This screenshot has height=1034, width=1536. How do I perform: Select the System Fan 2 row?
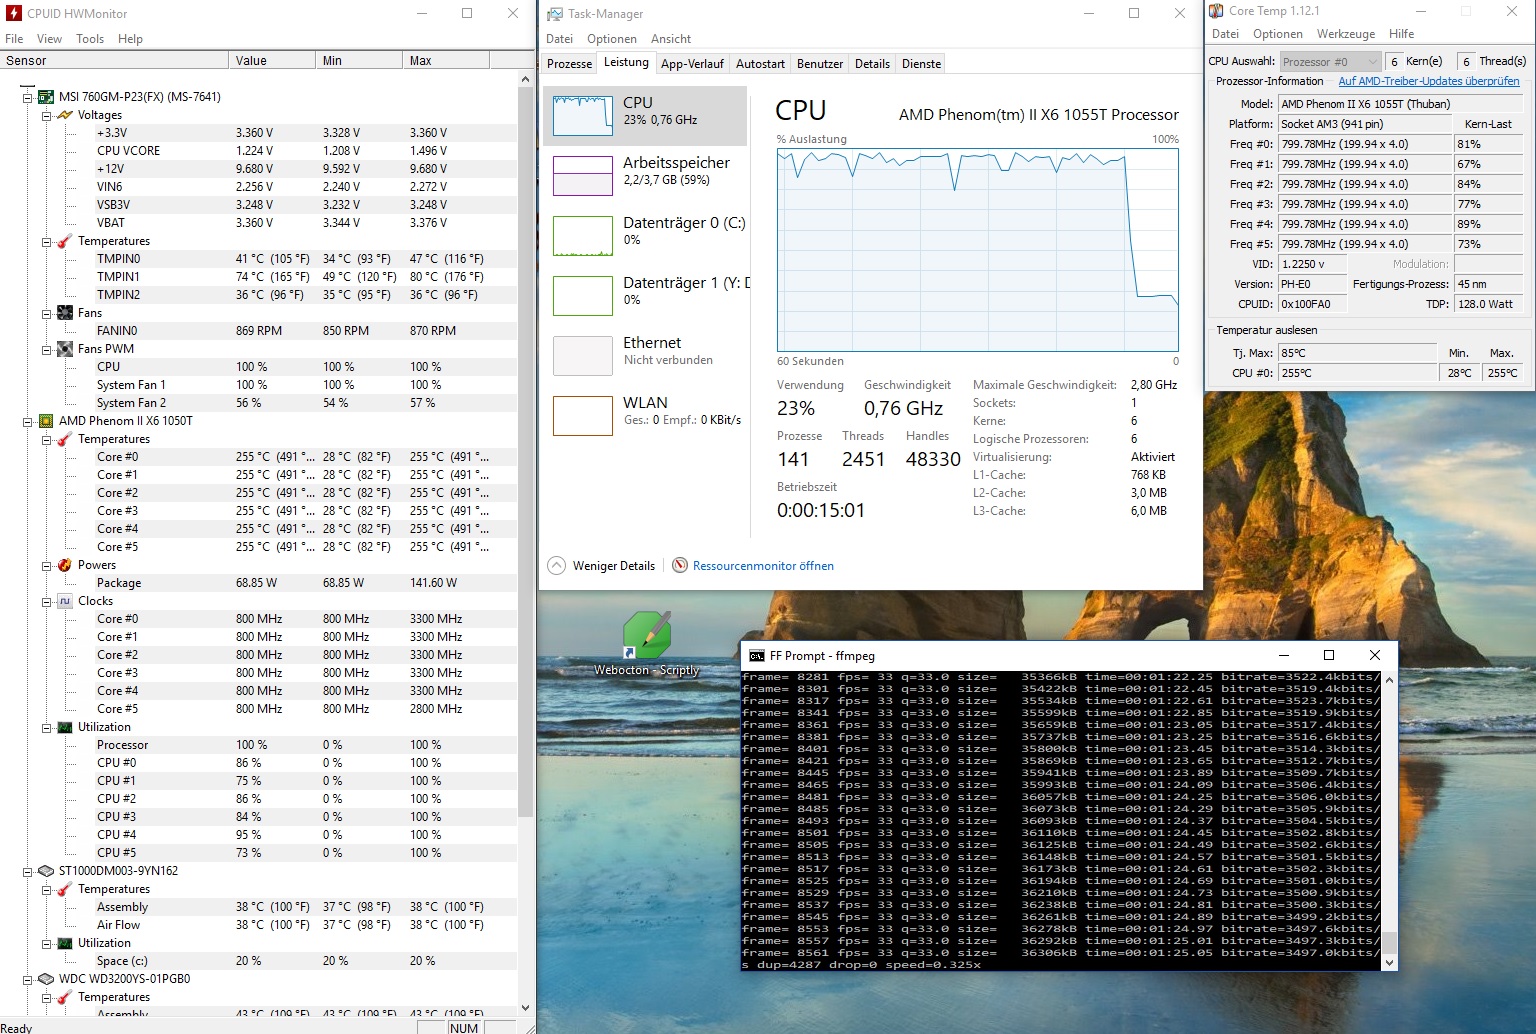(260, 403)
